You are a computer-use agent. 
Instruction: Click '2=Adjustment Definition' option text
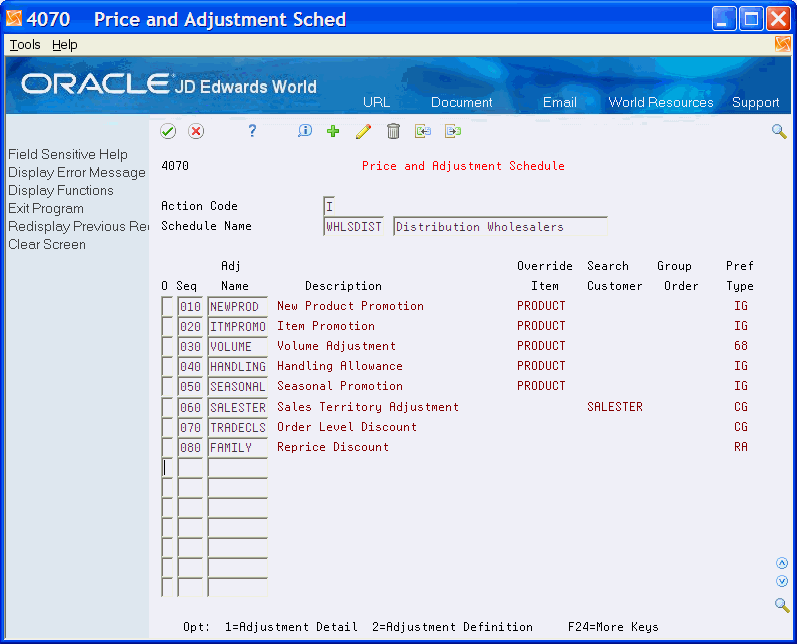pos(452,627)
